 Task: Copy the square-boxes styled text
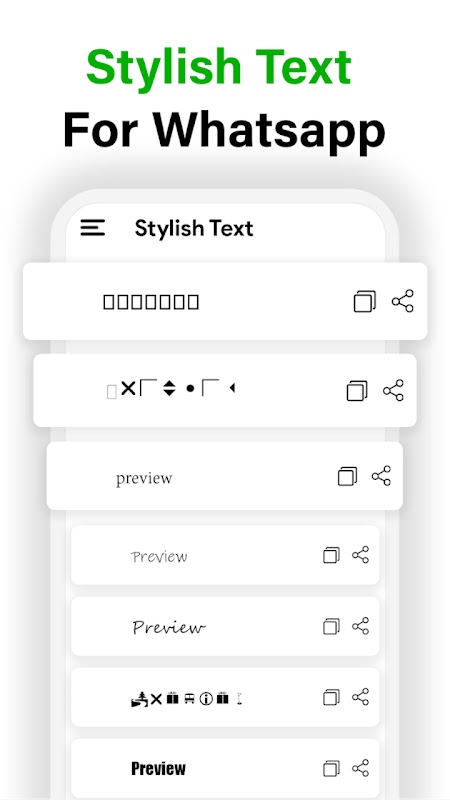365,302
